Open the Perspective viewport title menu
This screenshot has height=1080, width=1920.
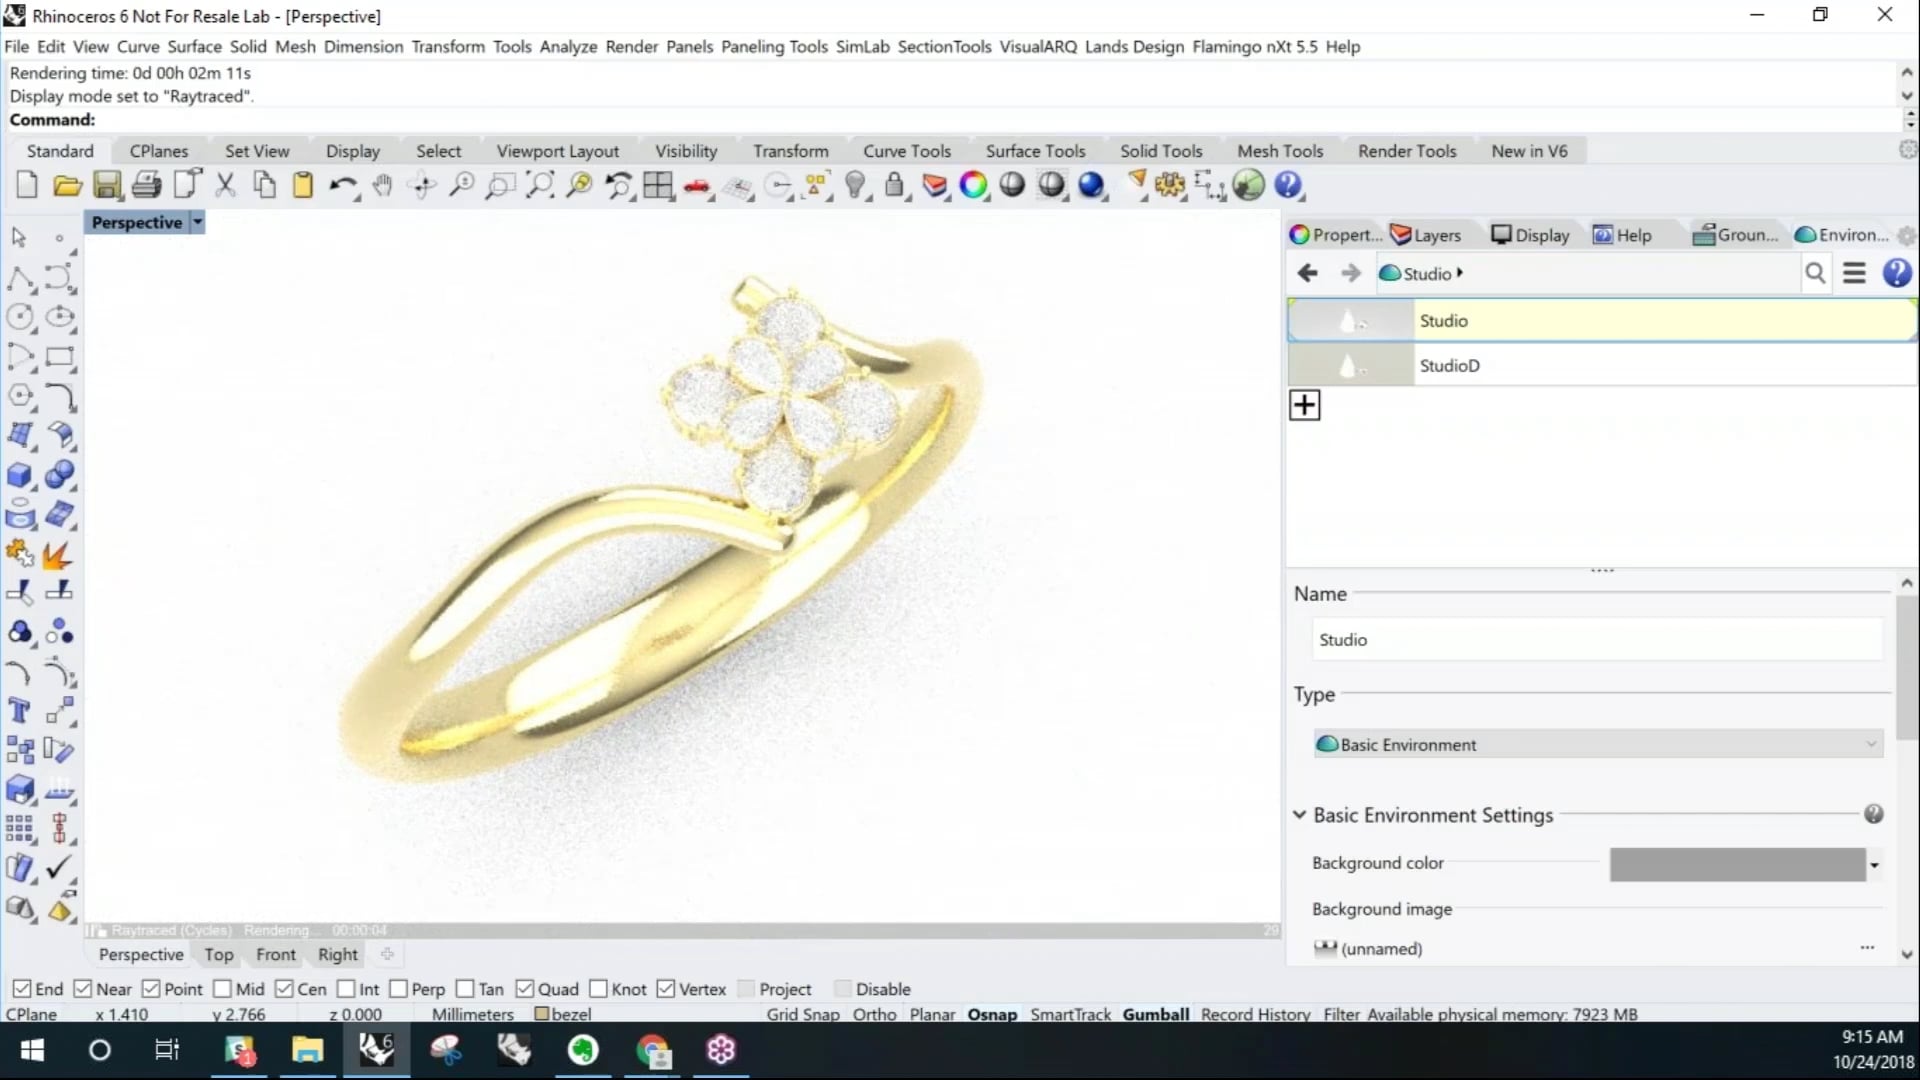coord(197,222)
